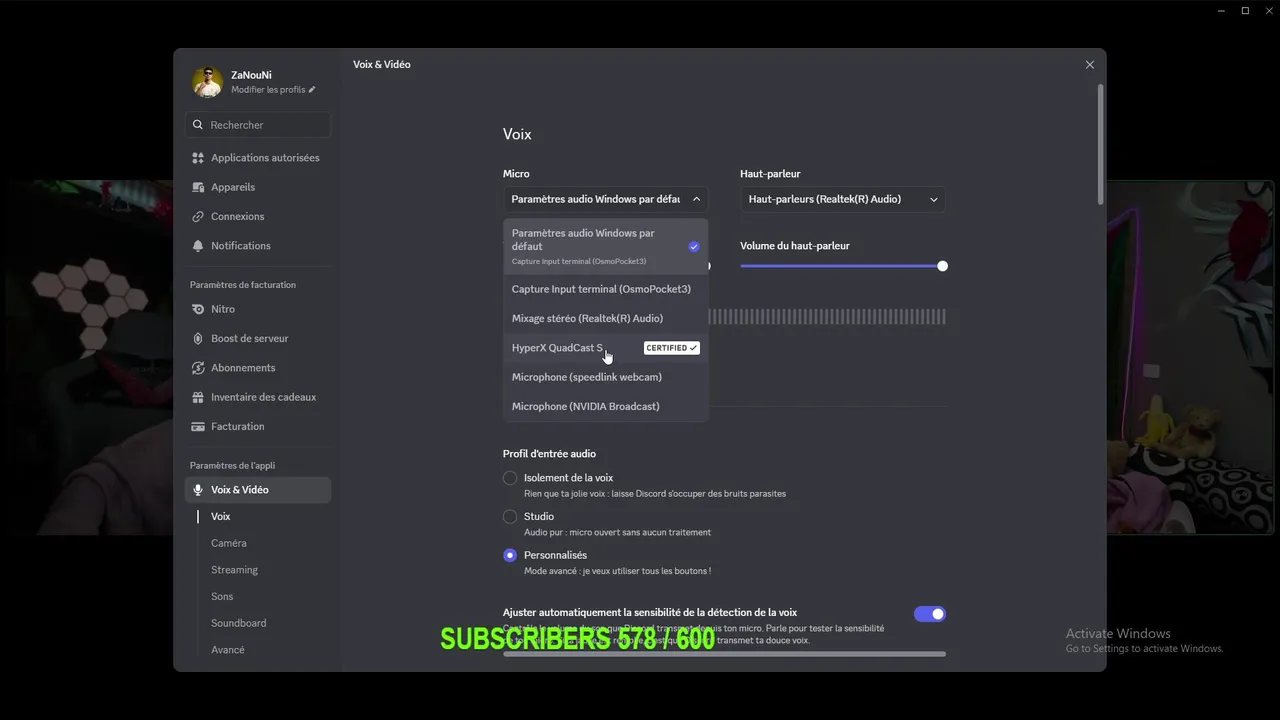Open Connexions settings page
This screenshot has width=1280, height=720.
click(x=258, y=216)
